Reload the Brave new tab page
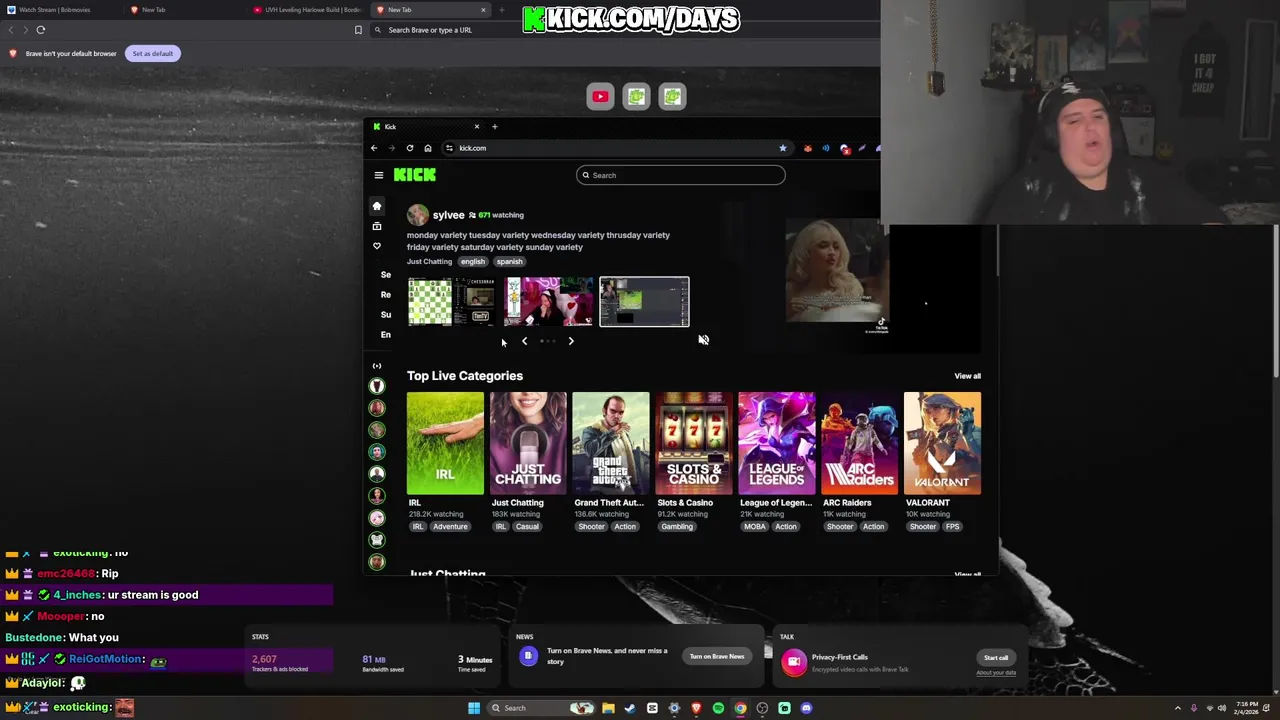The image size is (1280, 720). (41, 30)
